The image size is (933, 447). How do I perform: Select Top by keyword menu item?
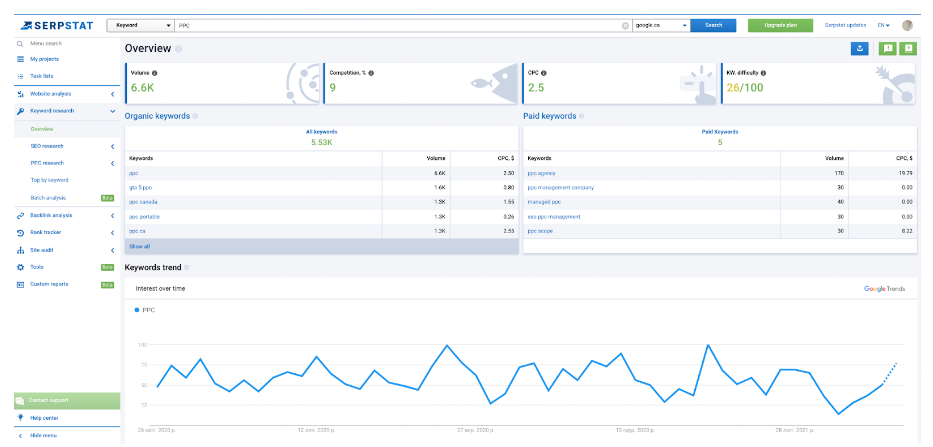click(49, 180)
